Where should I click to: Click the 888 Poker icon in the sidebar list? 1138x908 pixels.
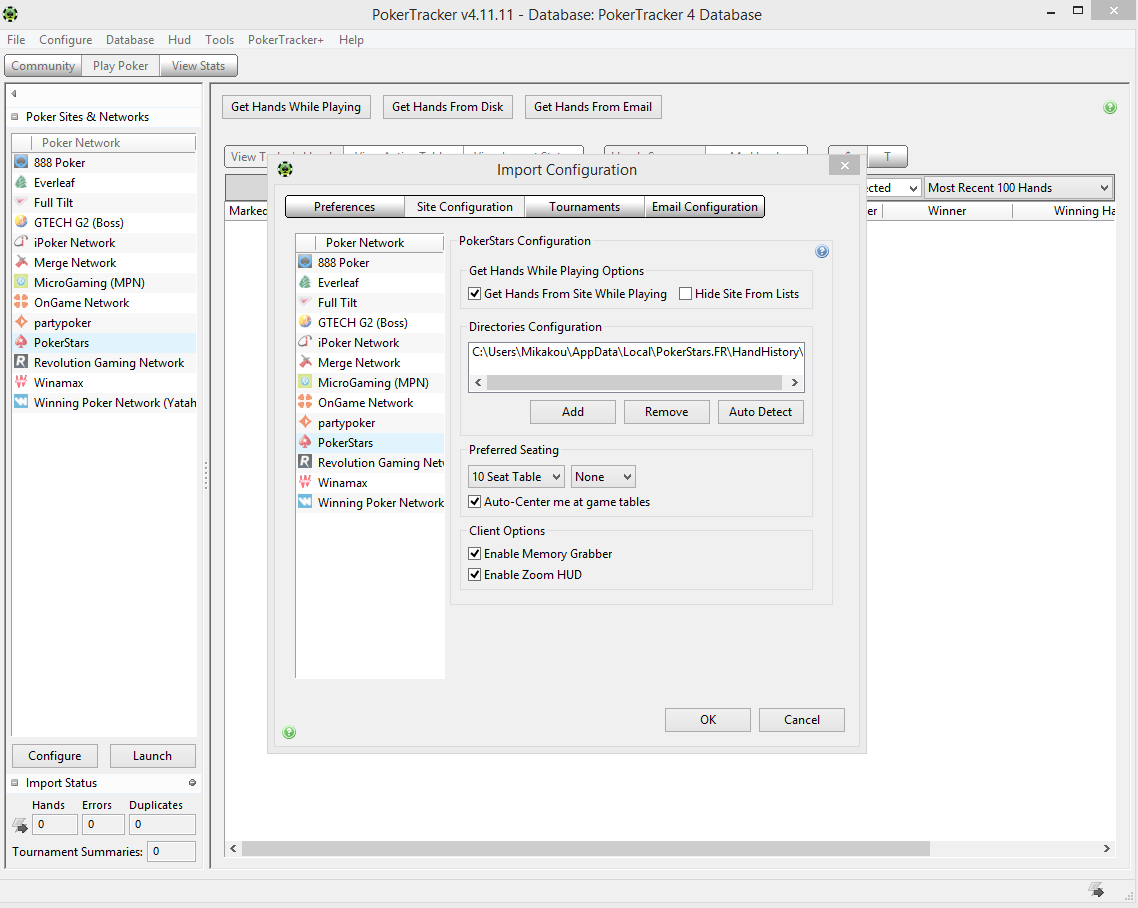coord(21,162)
